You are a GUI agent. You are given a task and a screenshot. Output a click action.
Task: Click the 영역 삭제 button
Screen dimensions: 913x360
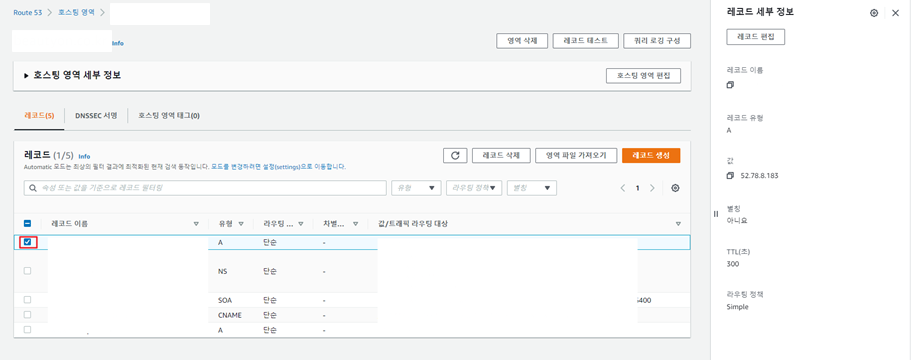tap(522, 41)
